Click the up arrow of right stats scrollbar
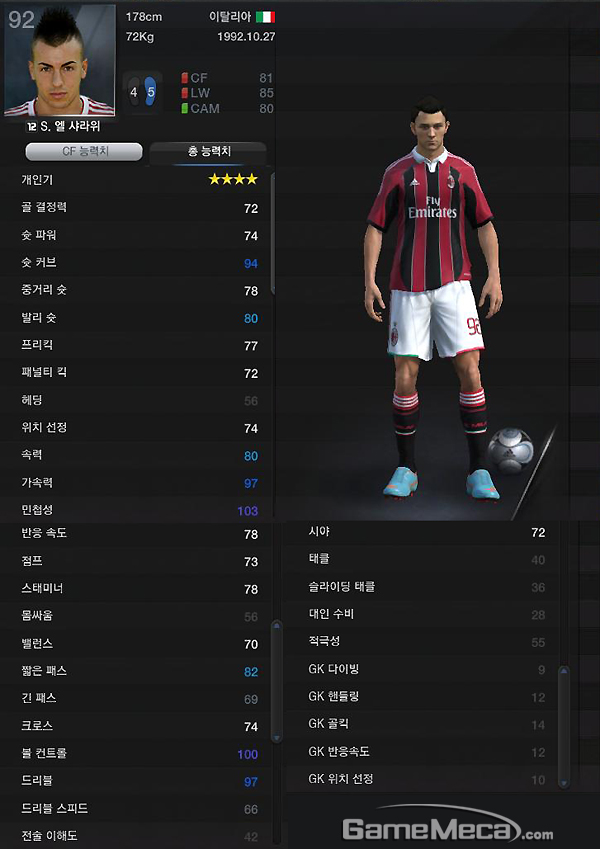600x849 pixels. [x=564, y=672]
